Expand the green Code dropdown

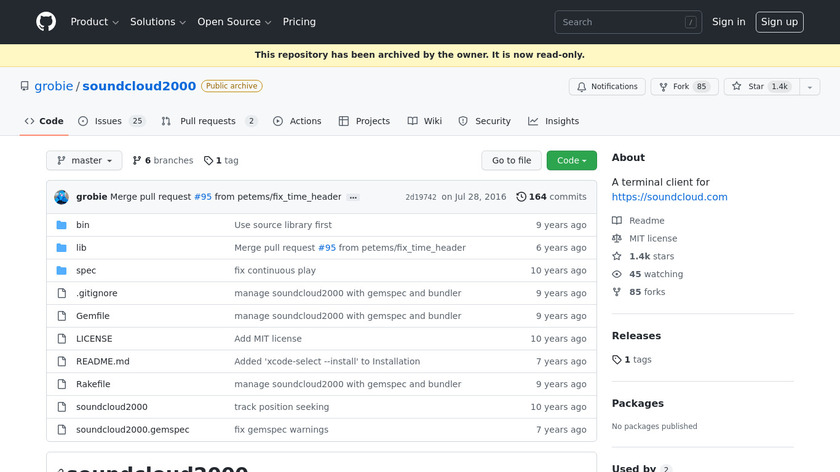pos(571,160)
